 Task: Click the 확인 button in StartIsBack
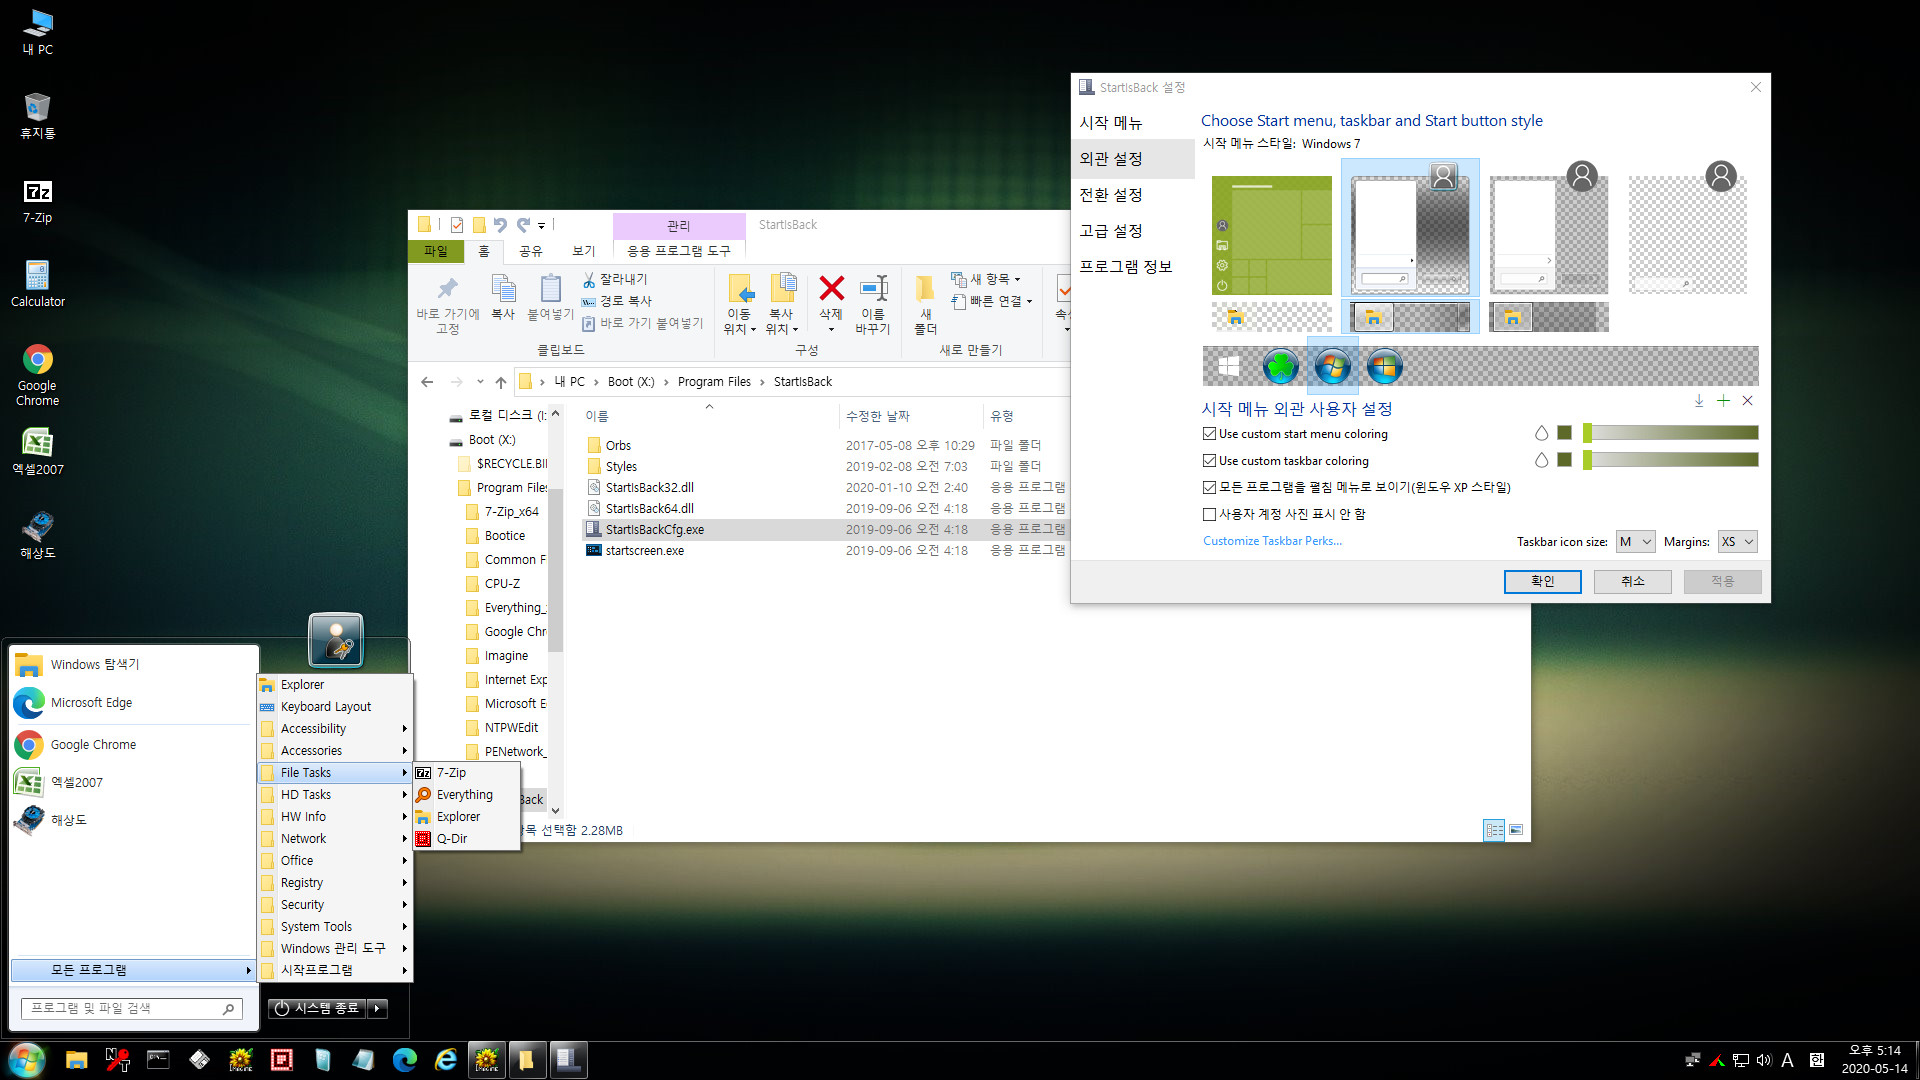click(x=1542, y=582)
